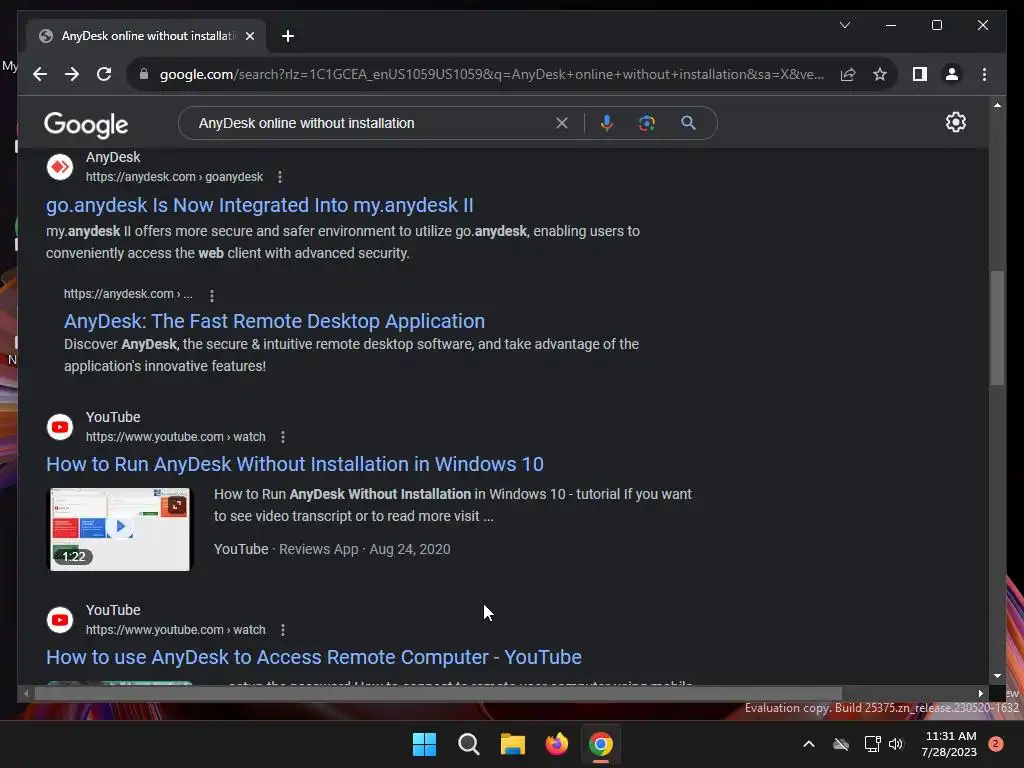
Task: Share this page from address bar
Action: point(848,74)
